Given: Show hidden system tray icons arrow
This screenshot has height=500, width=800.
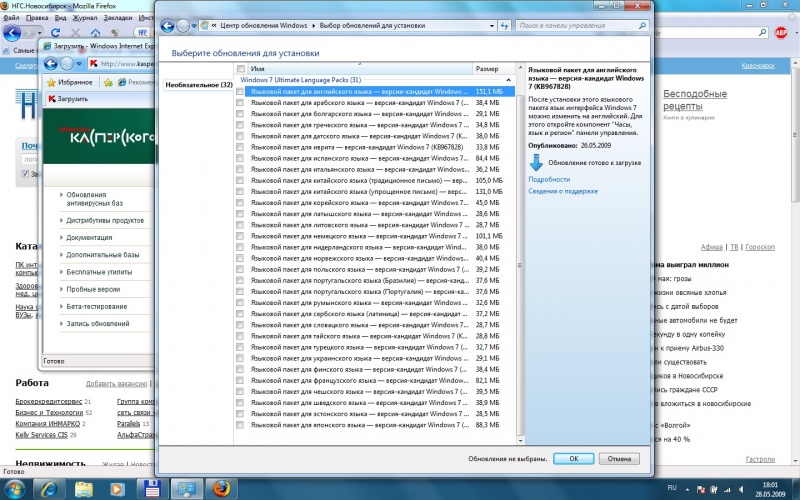Looking at the screenshot, I should (687, 490).
